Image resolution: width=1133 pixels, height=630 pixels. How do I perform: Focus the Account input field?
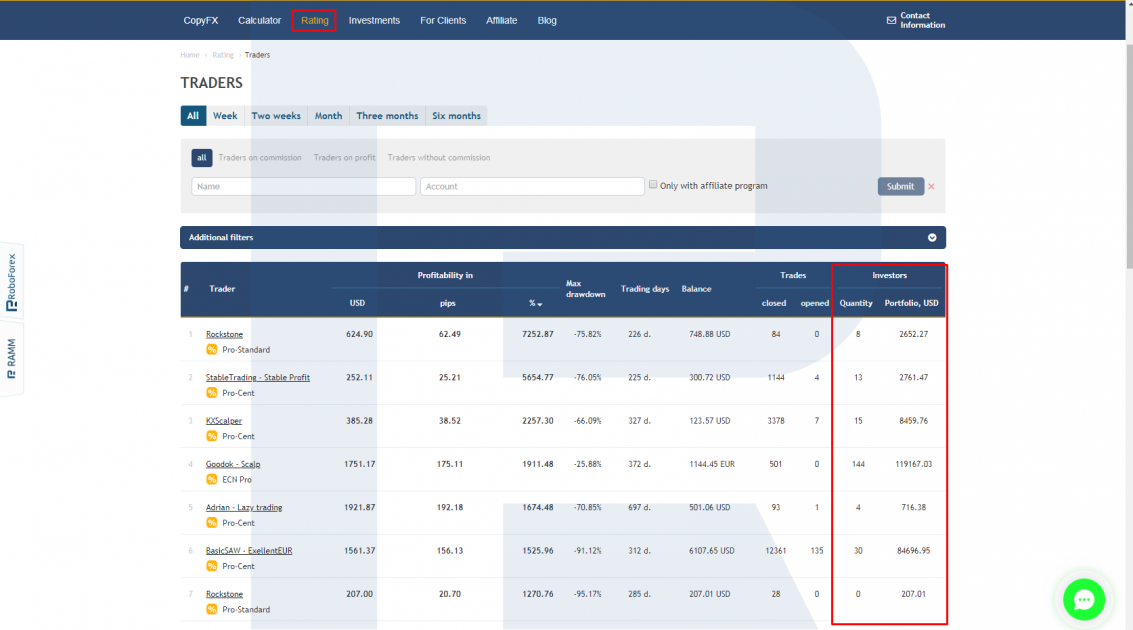point(532,186)
